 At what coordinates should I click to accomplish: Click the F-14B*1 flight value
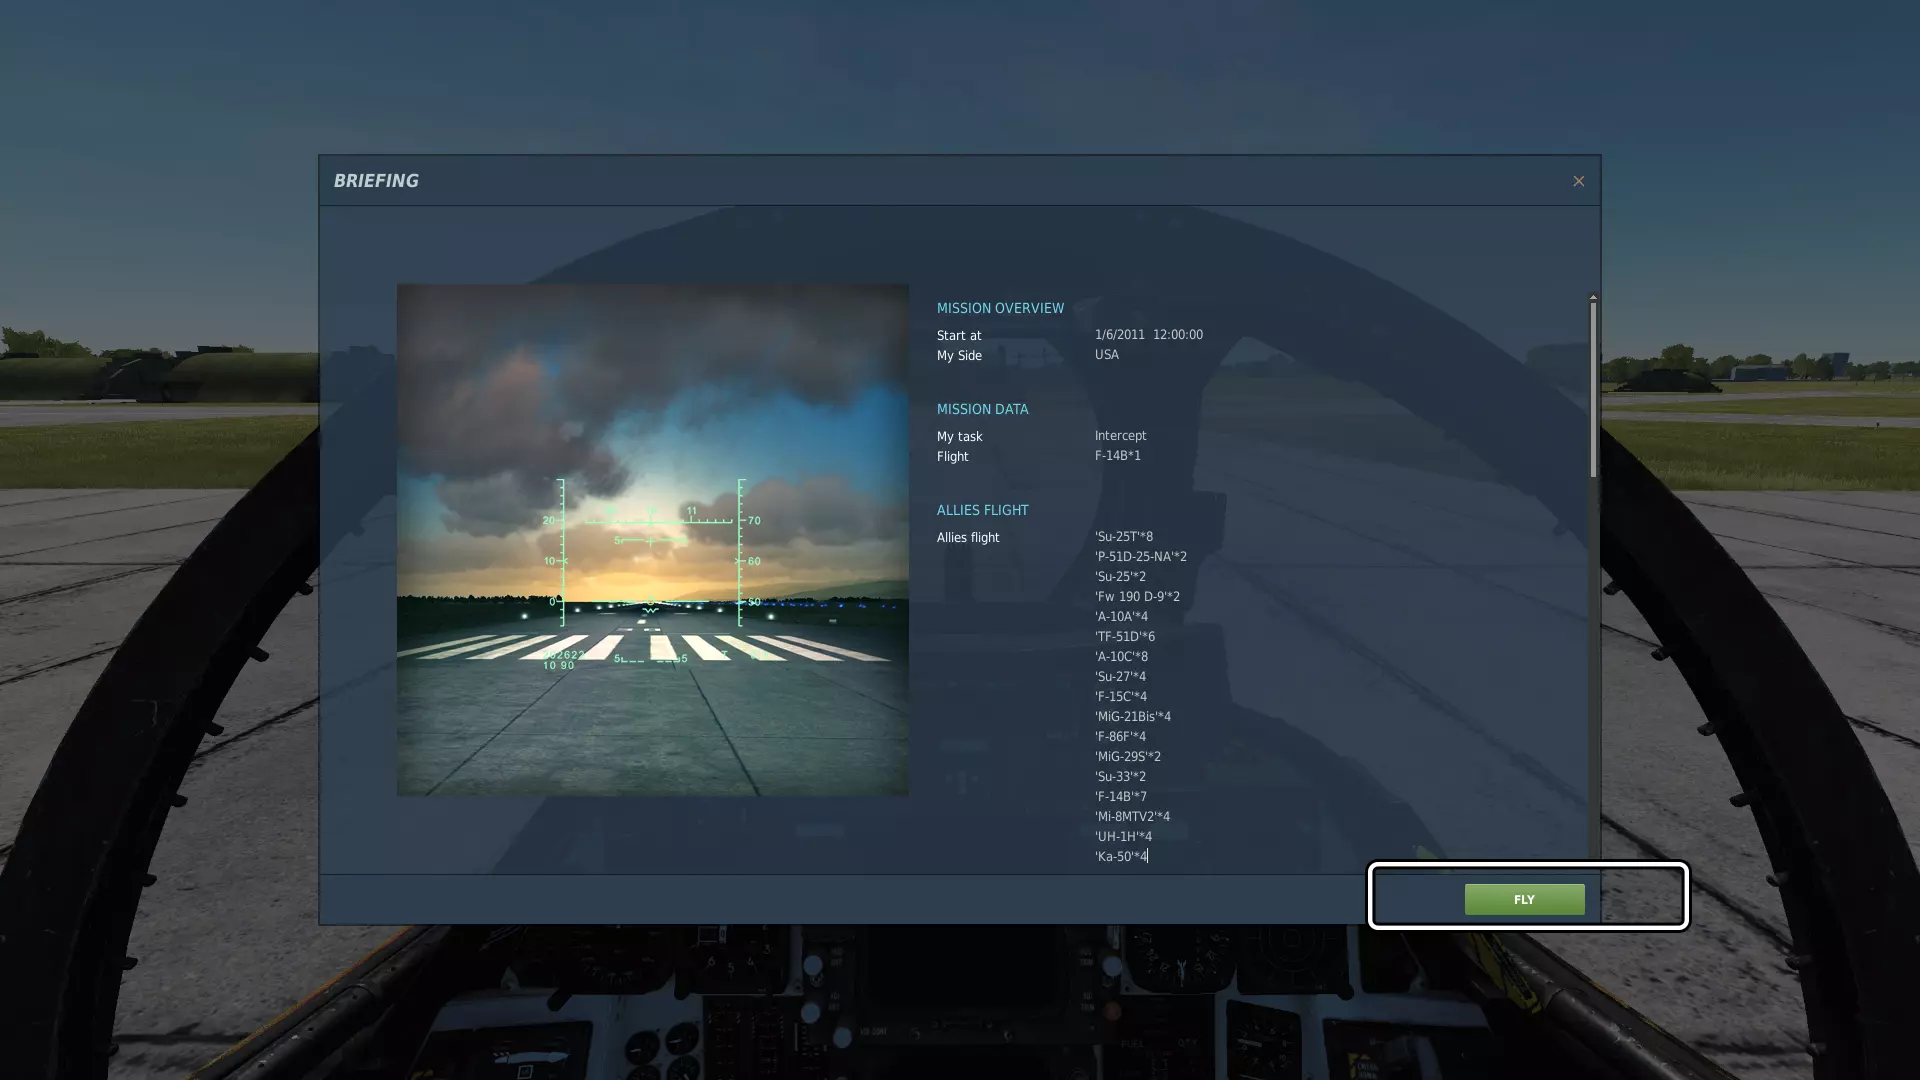click(1117, 456)
